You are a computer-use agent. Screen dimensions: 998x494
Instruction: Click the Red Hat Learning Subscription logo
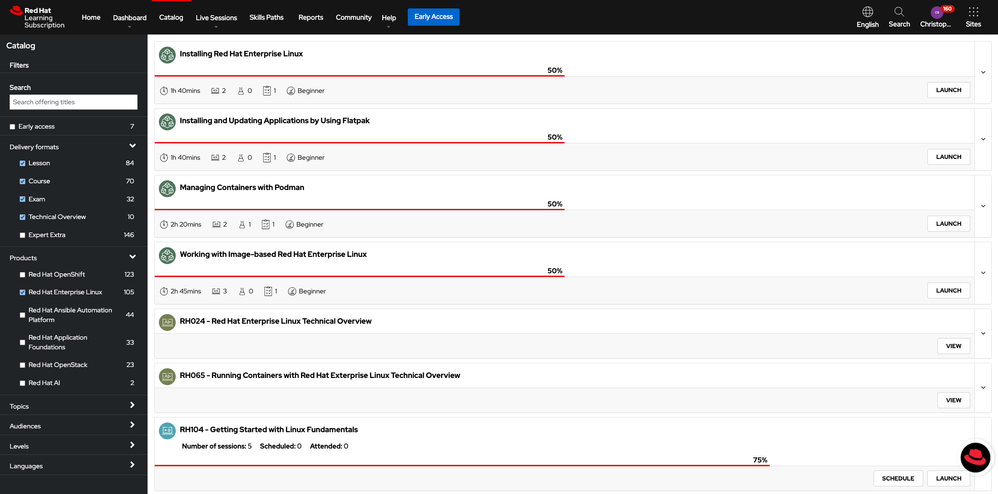(38, 17)
